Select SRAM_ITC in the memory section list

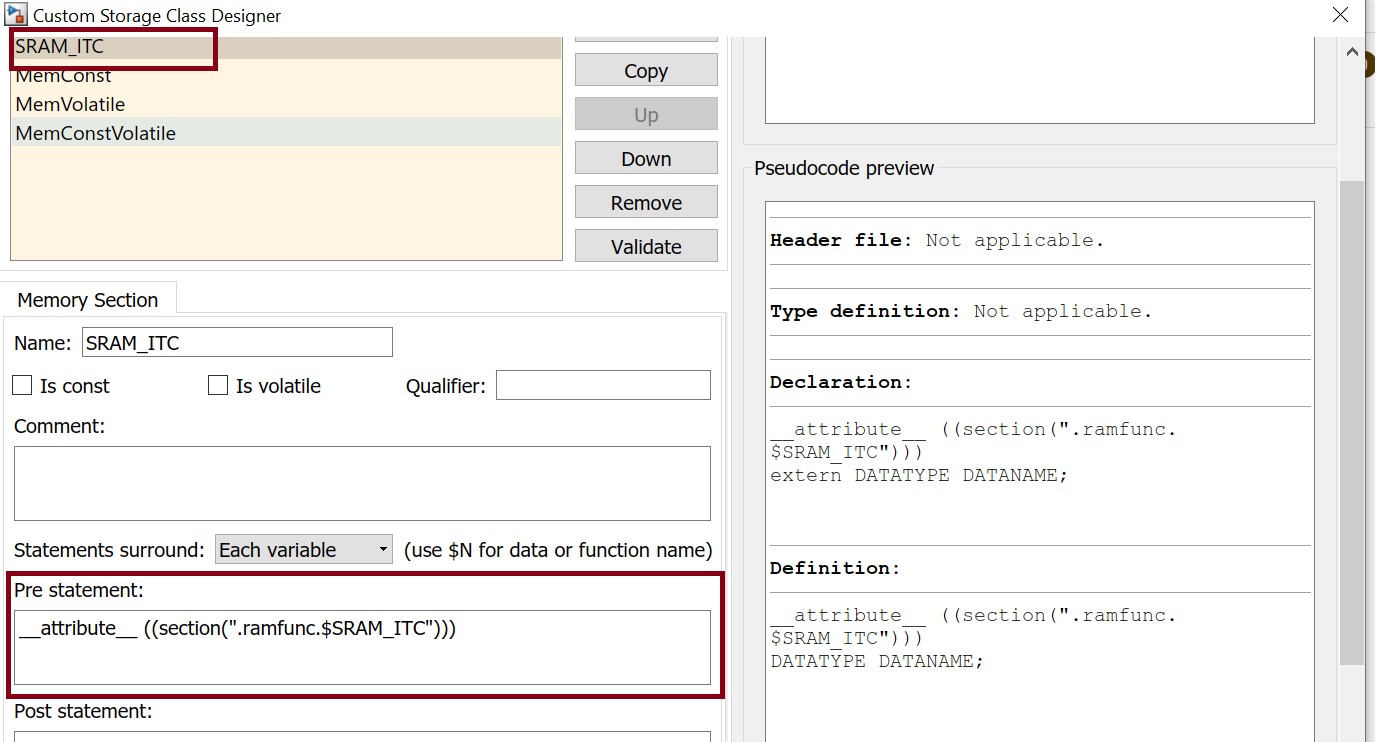60,47
